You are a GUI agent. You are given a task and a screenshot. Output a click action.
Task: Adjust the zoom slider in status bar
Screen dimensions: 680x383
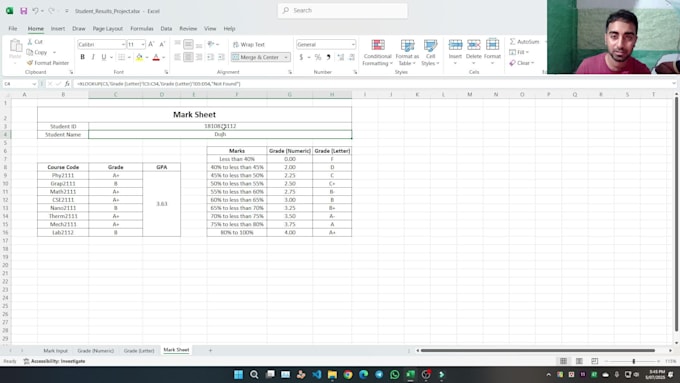tap(634, 361)
